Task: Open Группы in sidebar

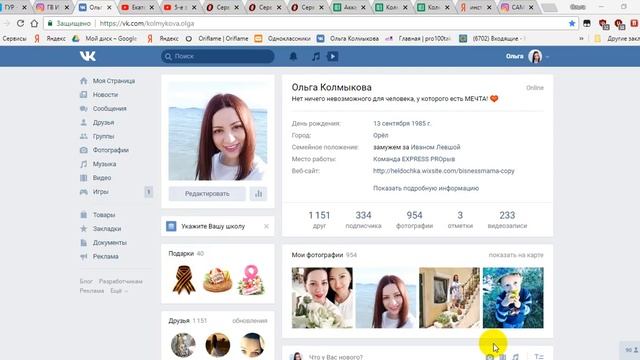Action: coord(103,136)
